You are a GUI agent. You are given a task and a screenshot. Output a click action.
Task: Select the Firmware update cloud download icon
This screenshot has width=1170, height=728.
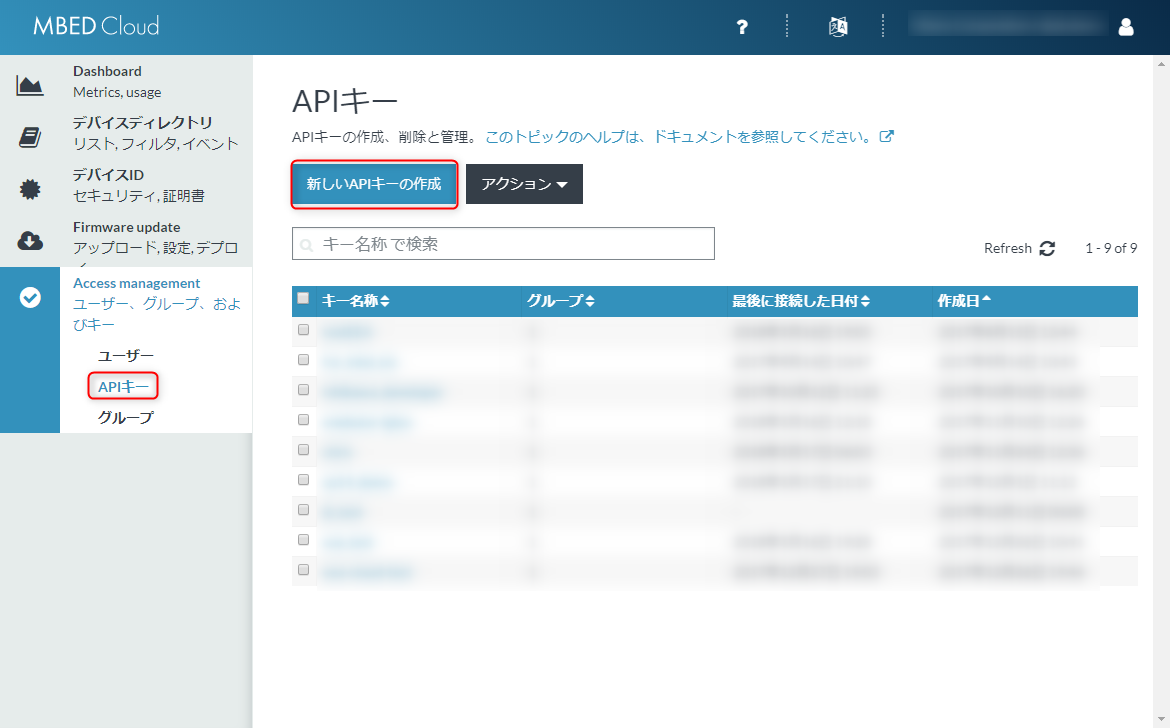tap(30, 241)
